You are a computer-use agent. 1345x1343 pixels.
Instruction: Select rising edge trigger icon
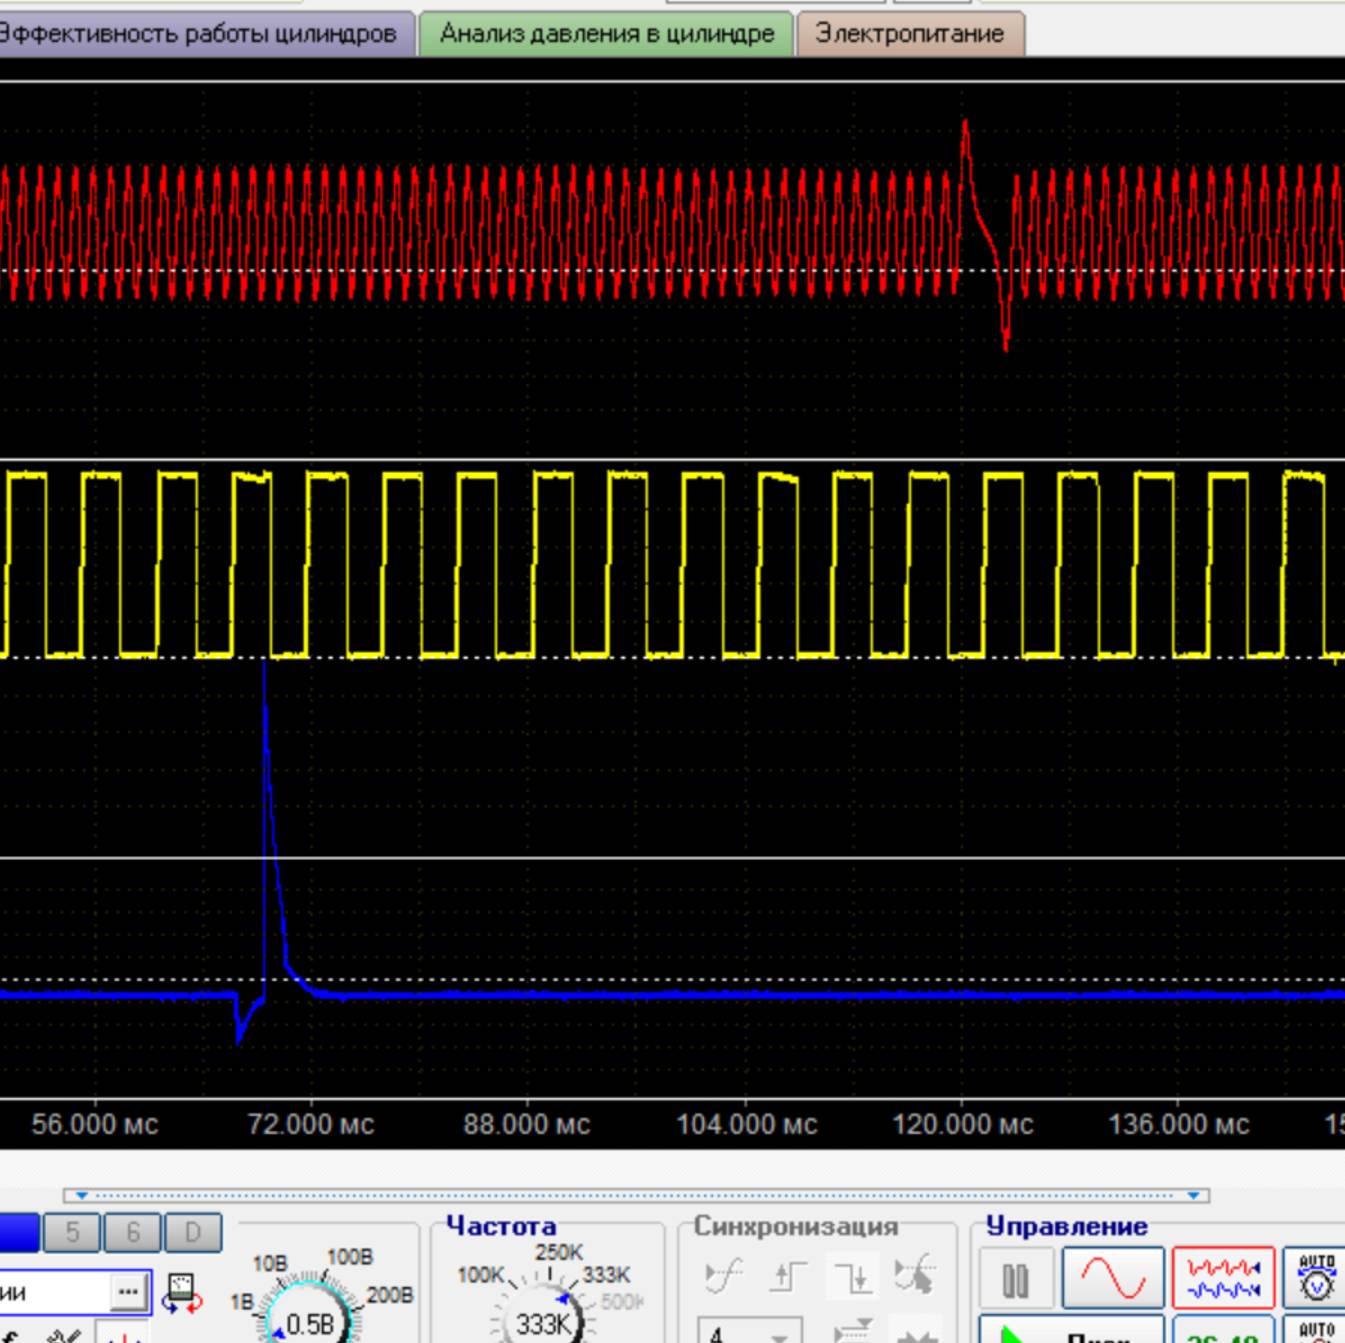pyautogui.click(x=788, y=1276)
